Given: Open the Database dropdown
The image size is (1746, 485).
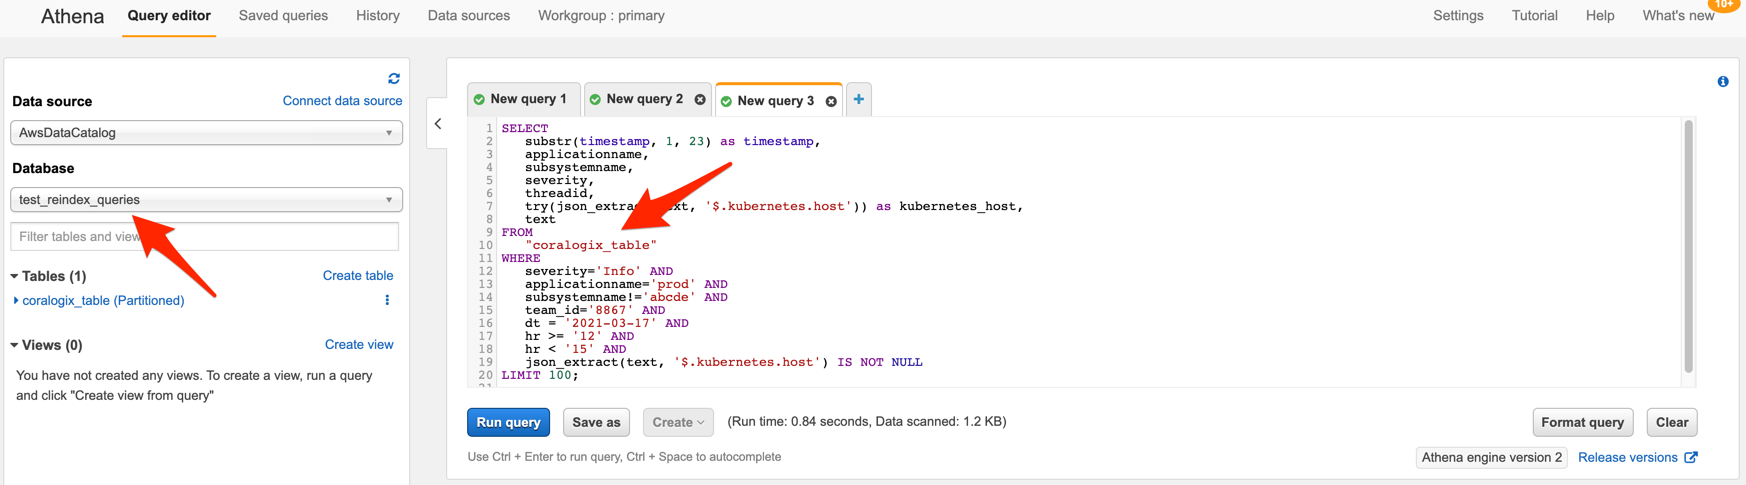Looking at the screenshot, I should [x=206, y=200].
